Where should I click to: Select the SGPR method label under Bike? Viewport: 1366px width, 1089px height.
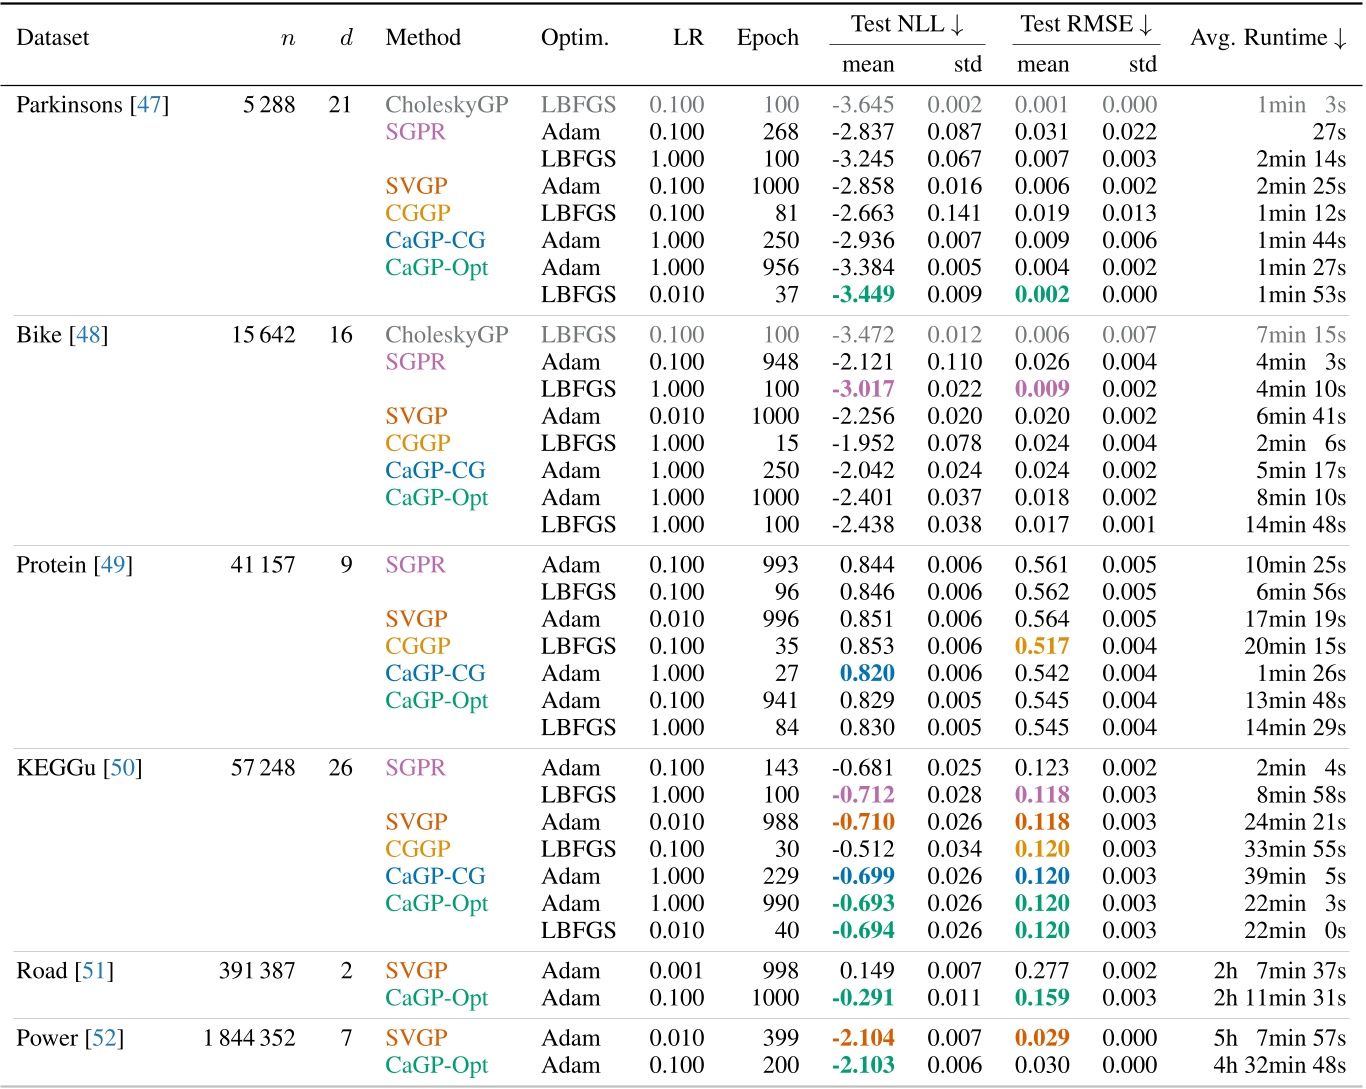[x=415, y=362]
